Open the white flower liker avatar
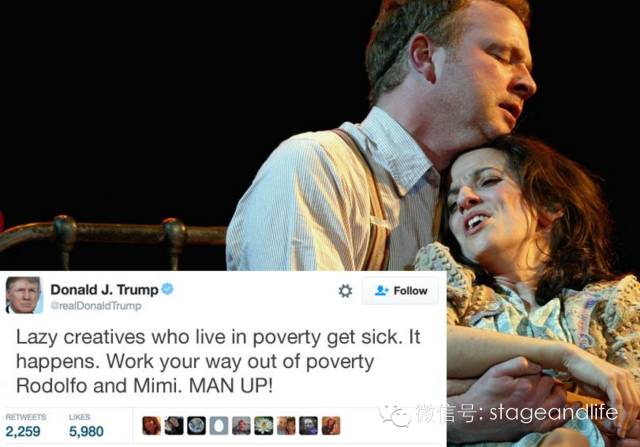 264,425
